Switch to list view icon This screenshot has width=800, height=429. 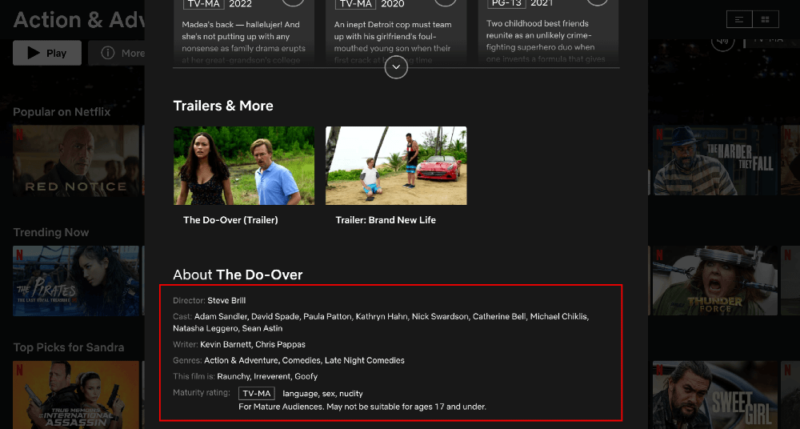coord(739,19)
